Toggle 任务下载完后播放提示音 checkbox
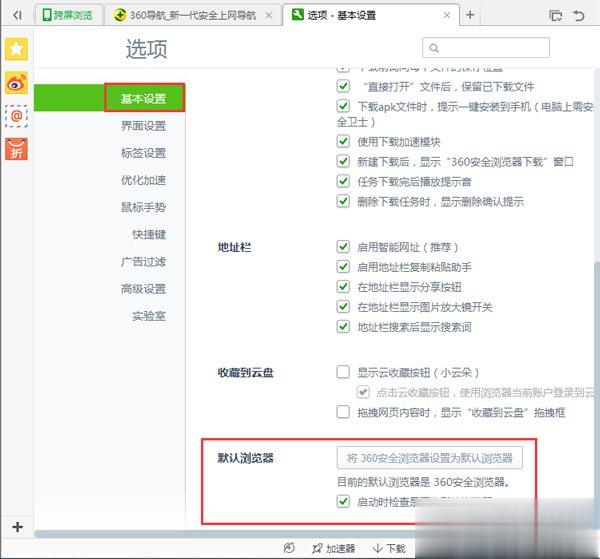600x559 pixels. (x=343, y=181)
